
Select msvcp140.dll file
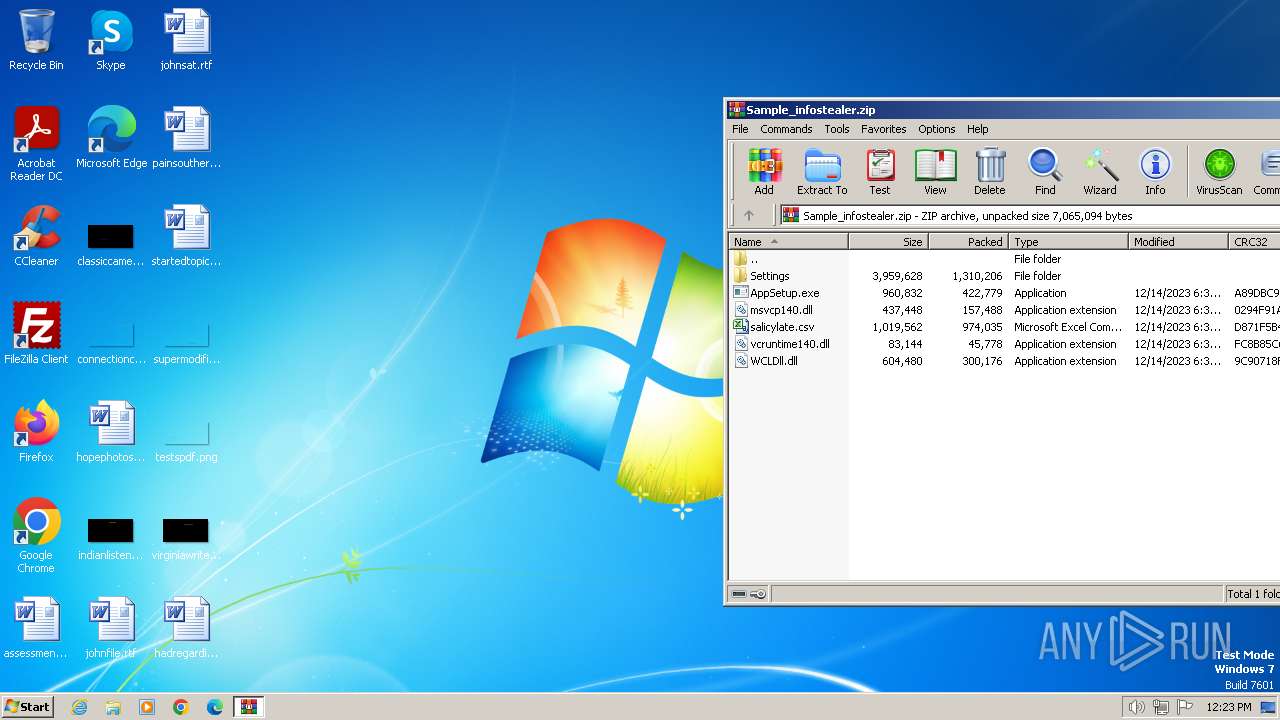(x=1004, y=310)
